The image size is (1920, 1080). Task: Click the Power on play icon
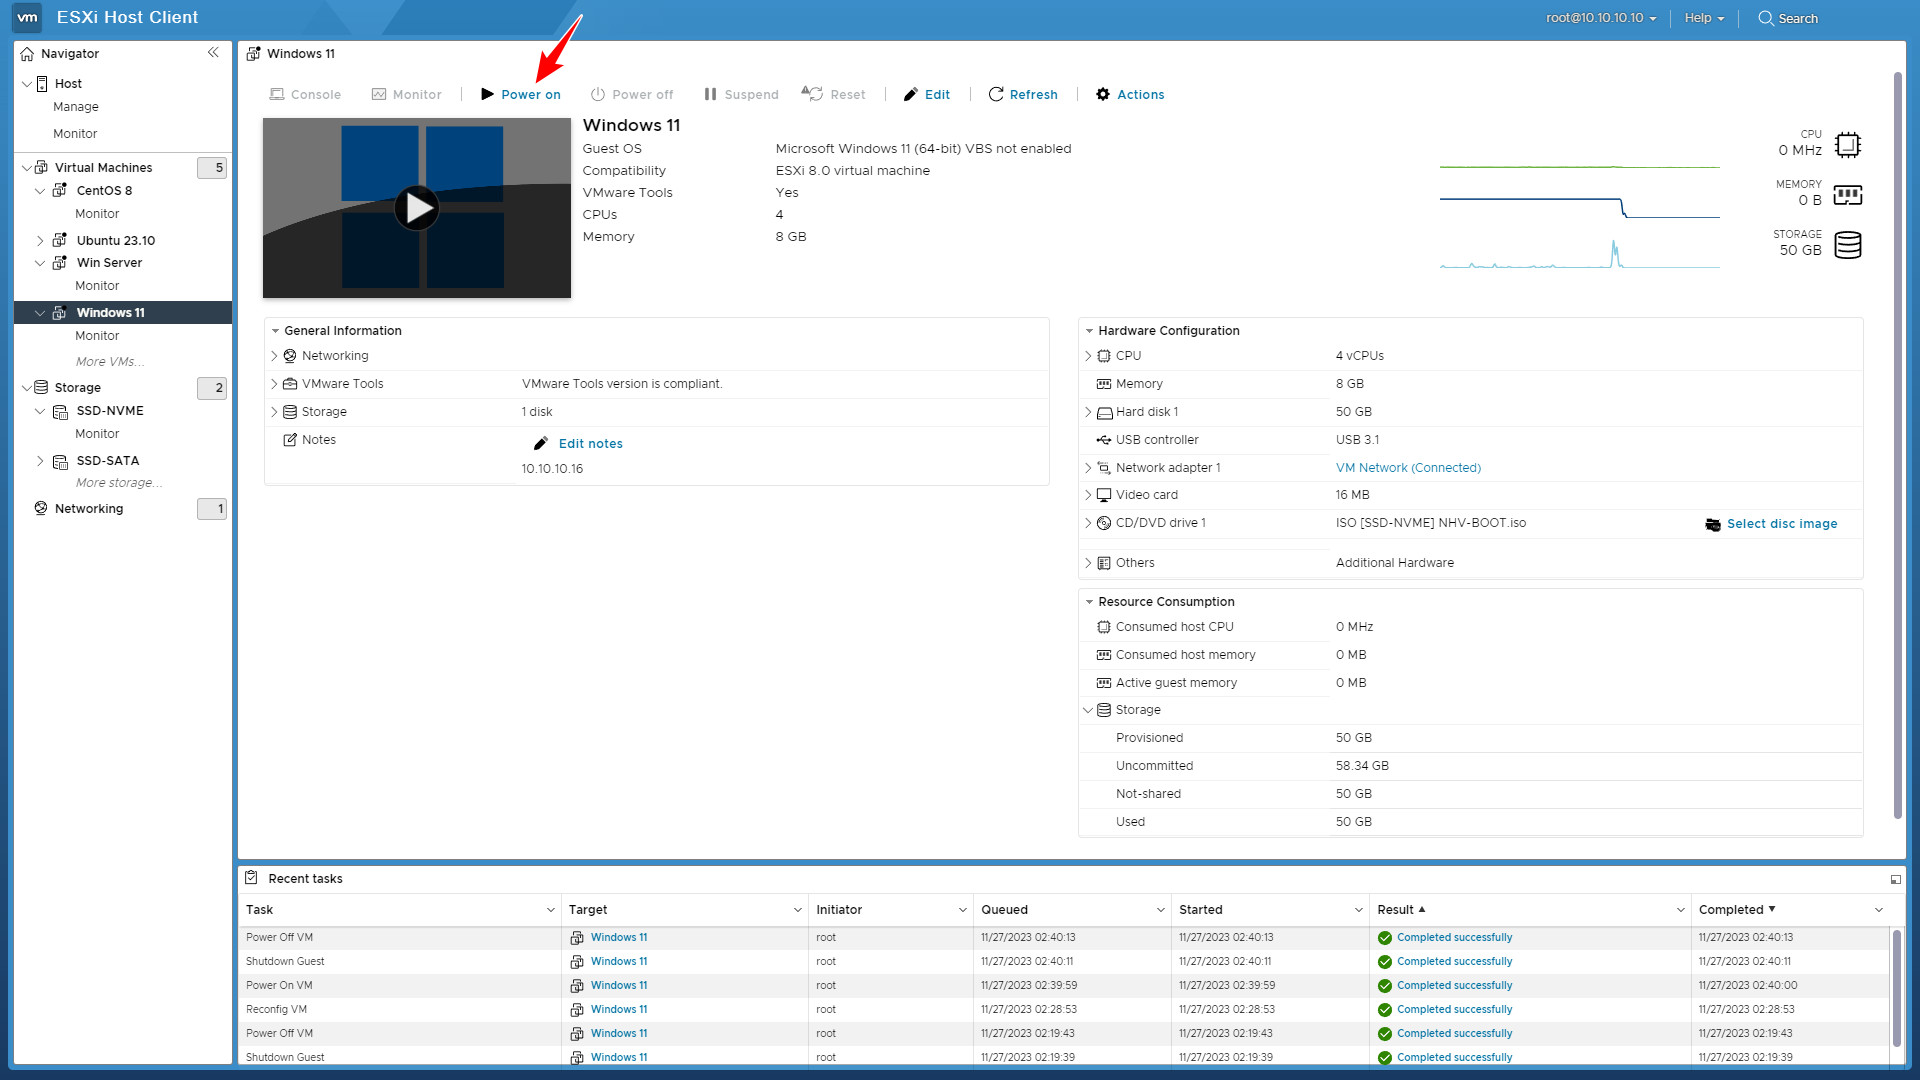(487, 94)
